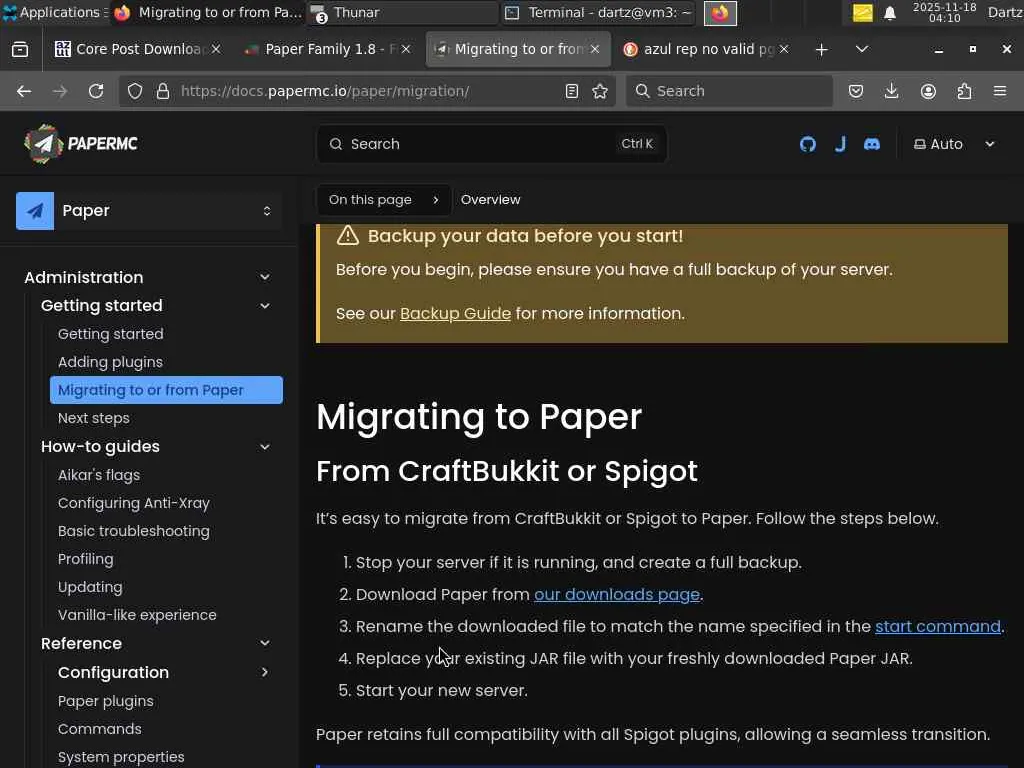Viewport: 1024px width, 768px height.
Task: Click the yellow mail icon in system tray
Action: [x=863, y=13]
